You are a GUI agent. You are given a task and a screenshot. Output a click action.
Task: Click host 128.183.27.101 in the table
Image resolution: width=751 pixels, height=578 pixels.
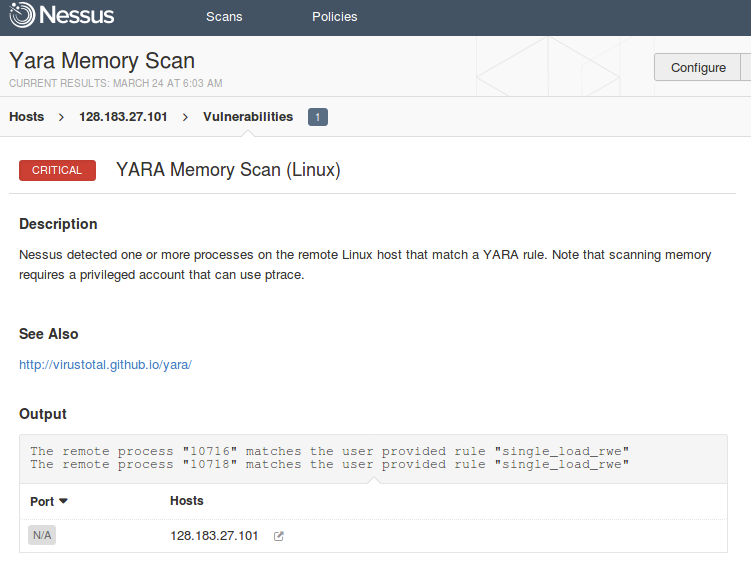(214, 535)
